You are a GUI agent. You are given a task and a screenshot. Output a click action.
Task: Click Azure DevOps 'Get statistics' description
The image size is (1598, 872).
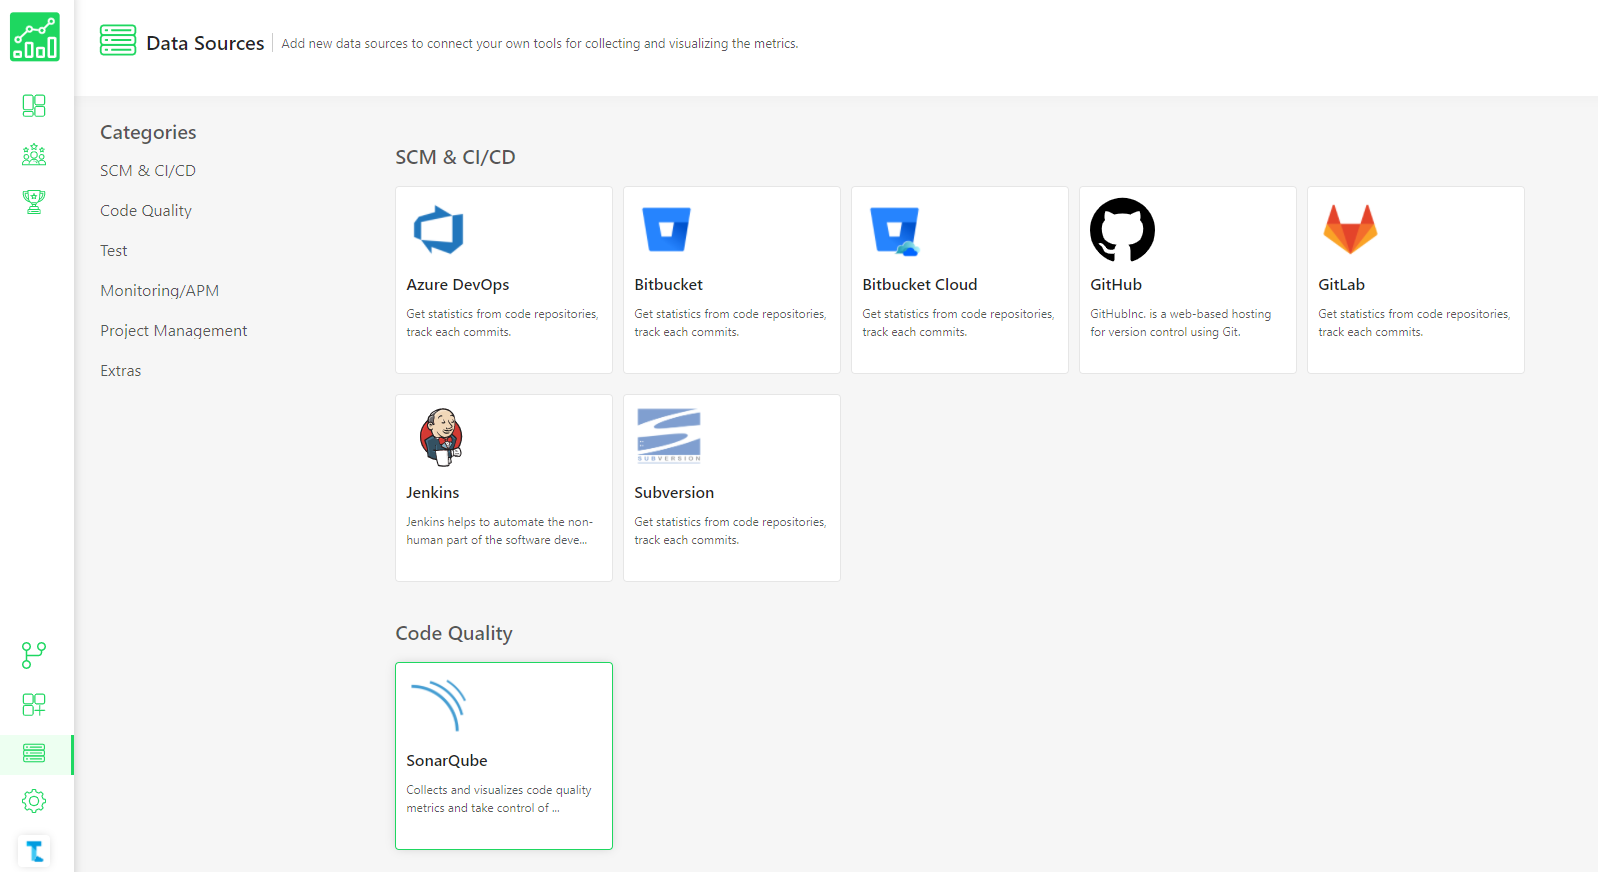[x=502, y=323]
